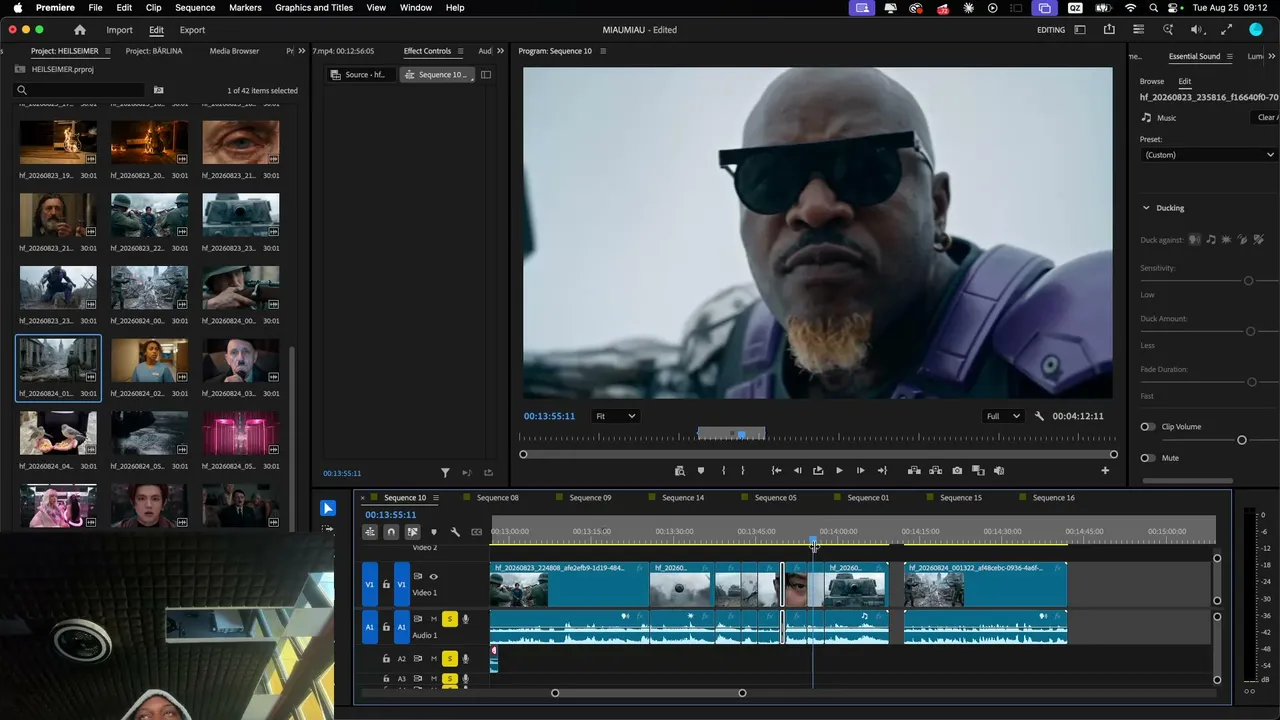
Task: Step back one frame
Action: [x=797, y=470]
